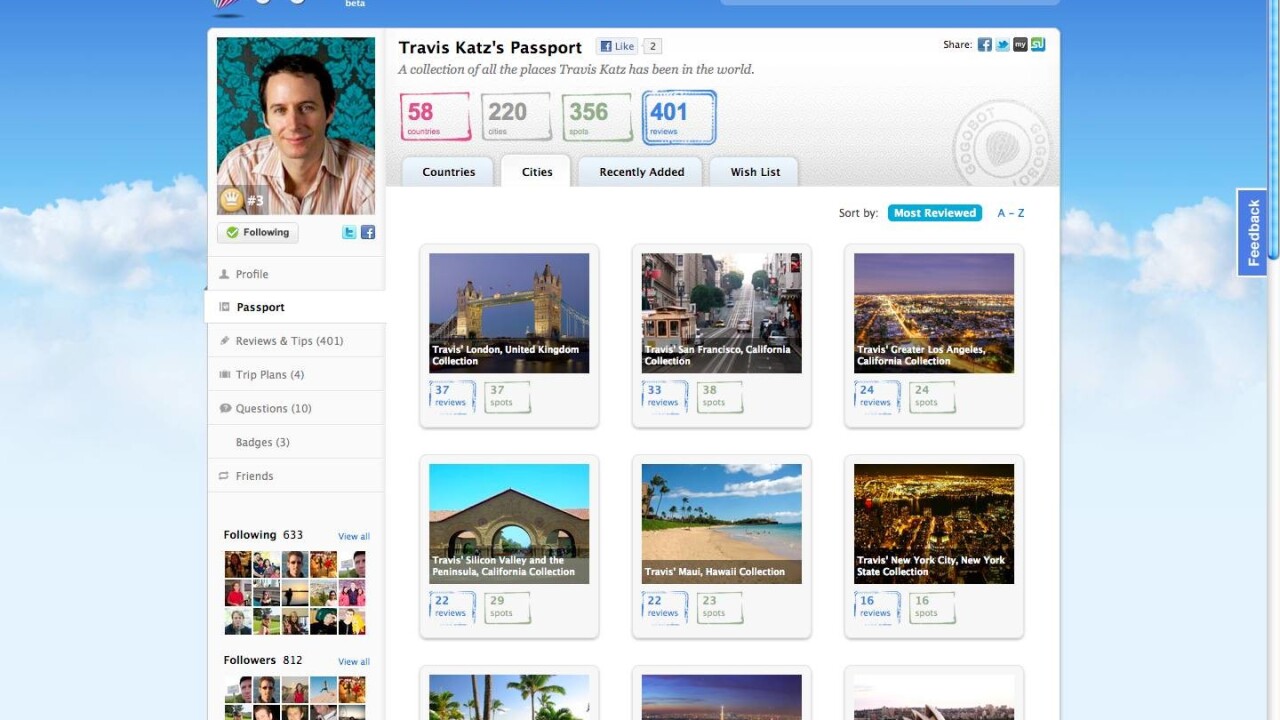1280x720 pixels.
Task: Click the gold crown rank badge
Action: 232,200
